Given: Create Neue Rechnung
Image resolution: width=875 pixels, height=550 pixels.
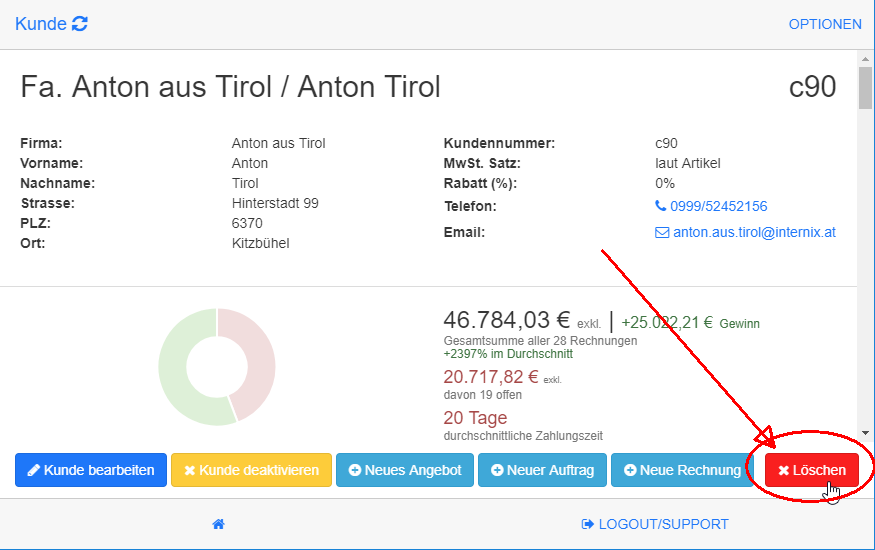Looking at the screenshot, I should pyautogui.click(x=682, y=470).
